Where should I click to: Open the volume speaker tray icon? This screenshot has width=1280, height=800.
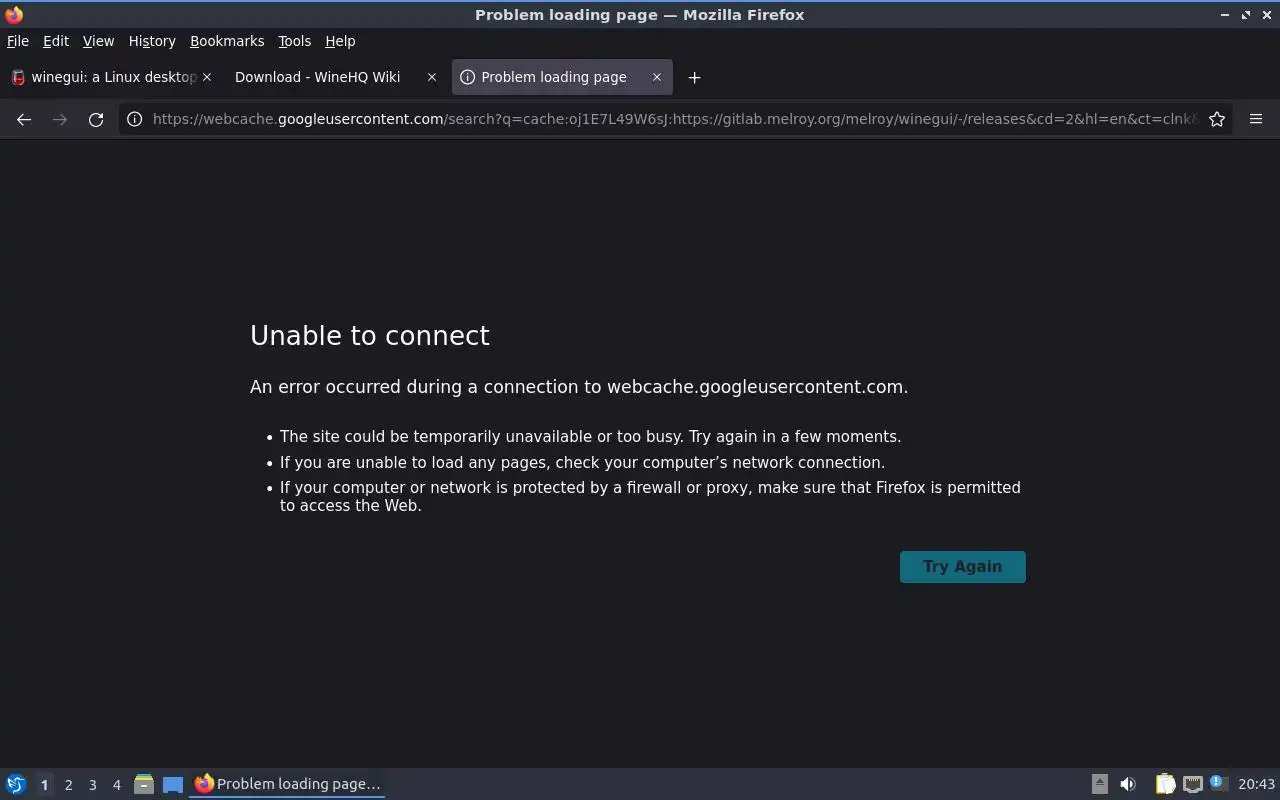click(x=1128, y=784)
